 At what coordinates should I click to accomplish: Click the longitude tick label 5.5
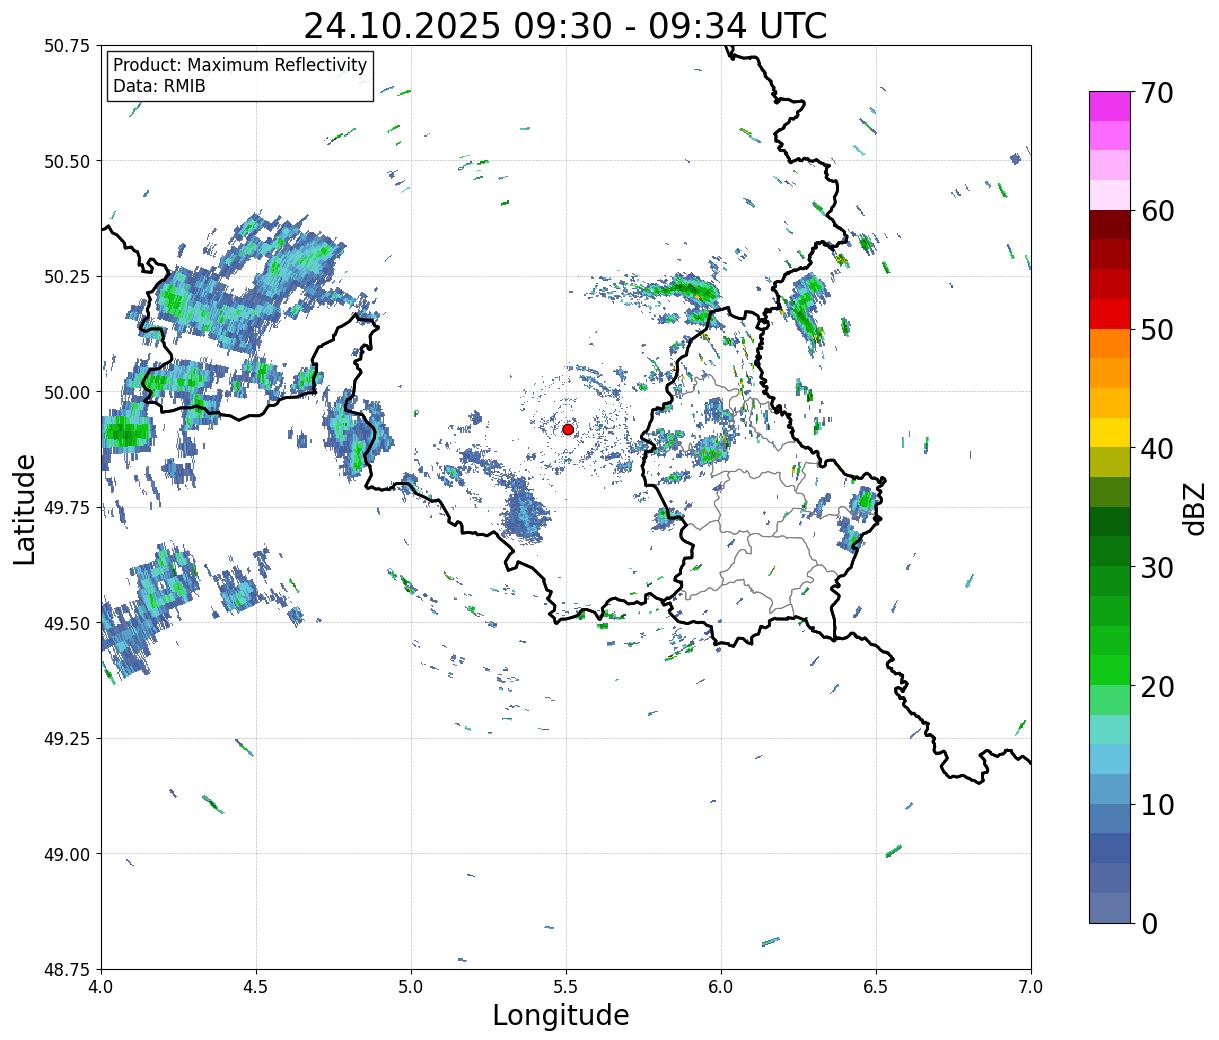566,987
